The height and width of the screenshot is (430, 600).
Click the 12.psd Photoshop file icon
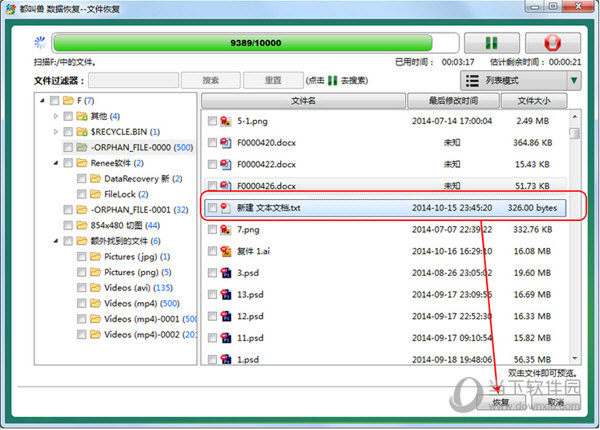(x=226, y=316)
